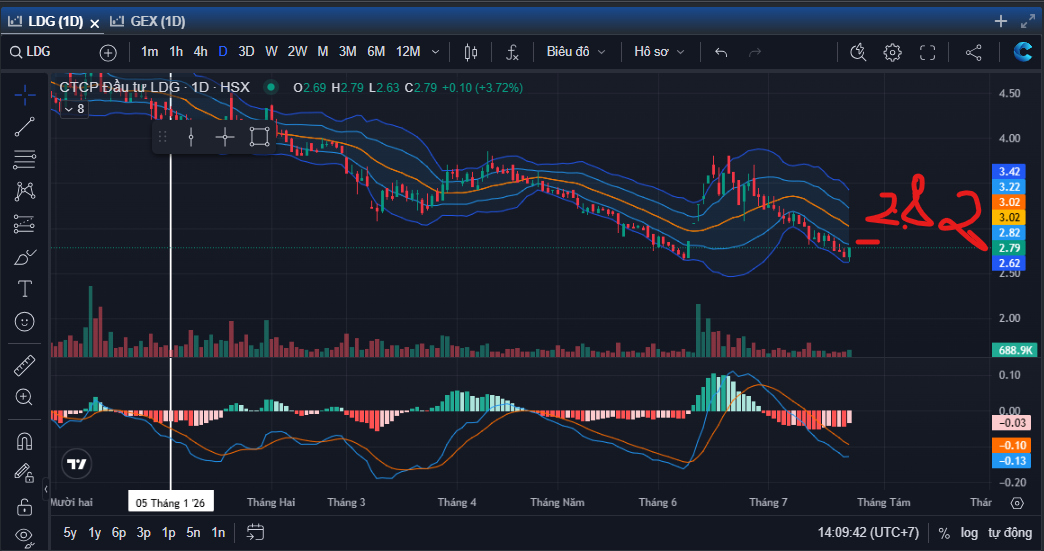Screen dimensions: 1044x551
Task: Open the candlestick chart style menu
Action: (471, 52)
